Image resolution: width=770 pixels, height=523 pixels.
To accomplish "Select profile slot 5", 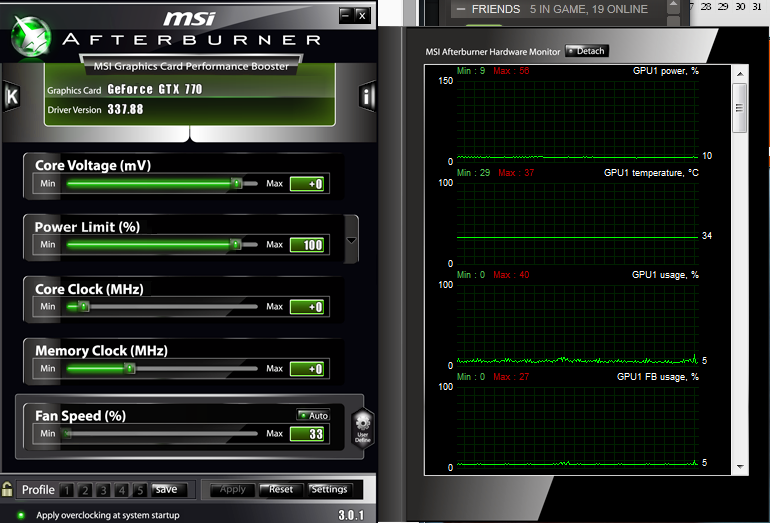I will (x=140, y=490).
